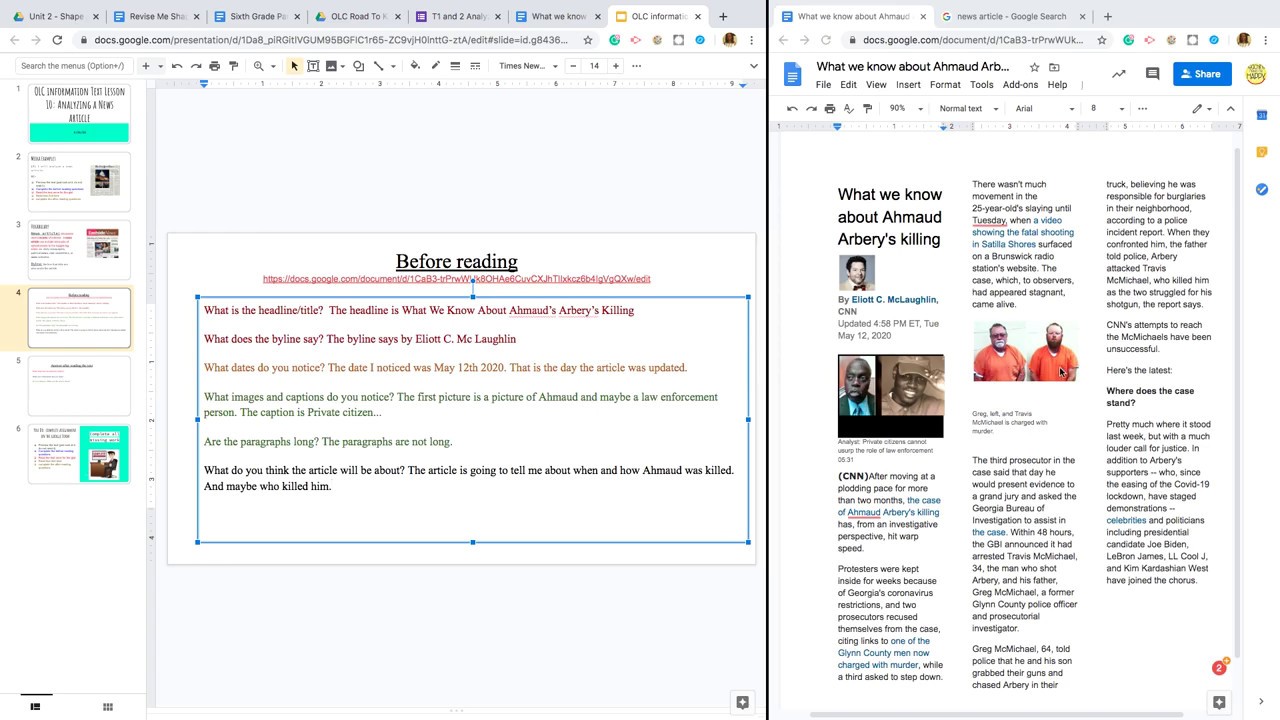
Task: Click the zoom magnifier icon in Slides
Action: [258, 66]
